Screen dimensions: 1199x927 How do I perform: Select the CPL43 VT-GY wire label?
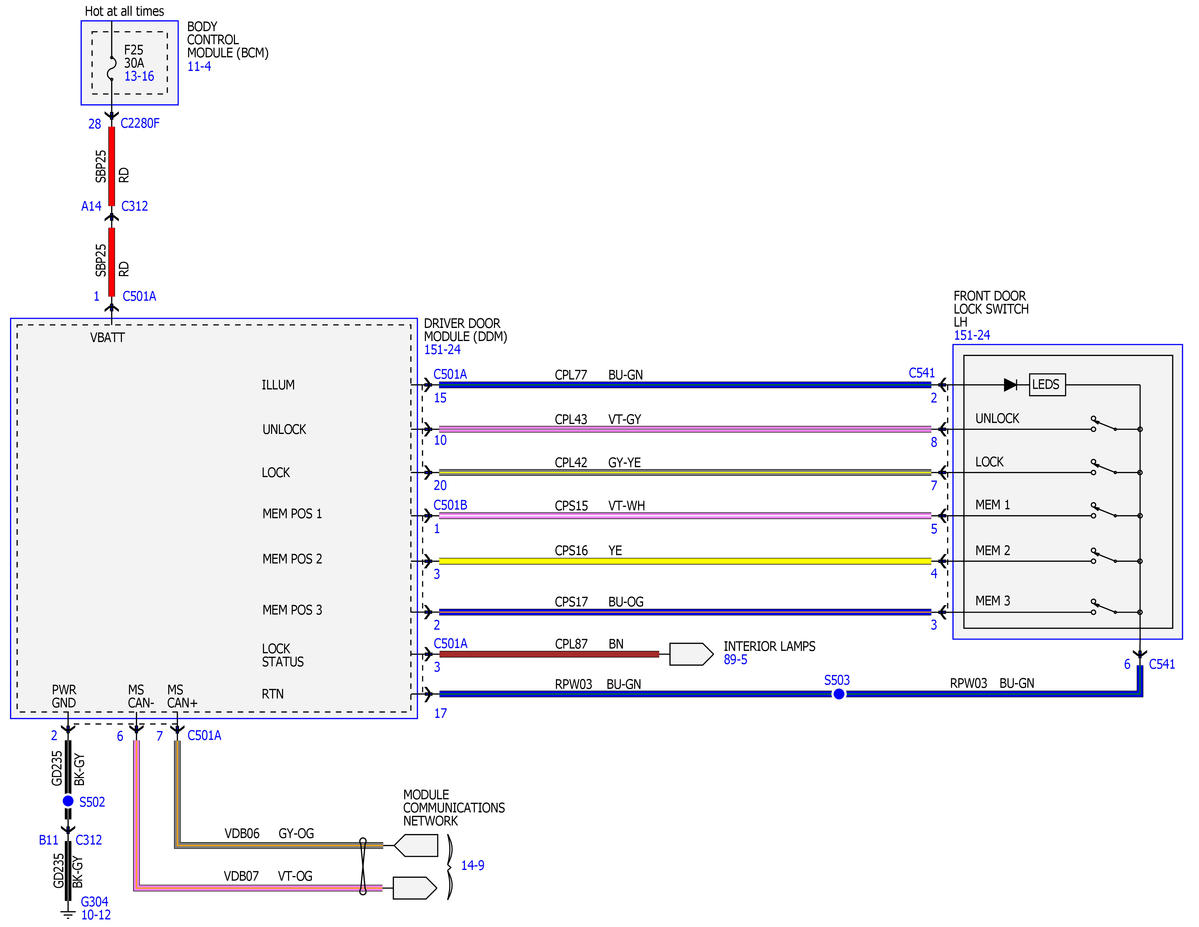coord(598,419)
